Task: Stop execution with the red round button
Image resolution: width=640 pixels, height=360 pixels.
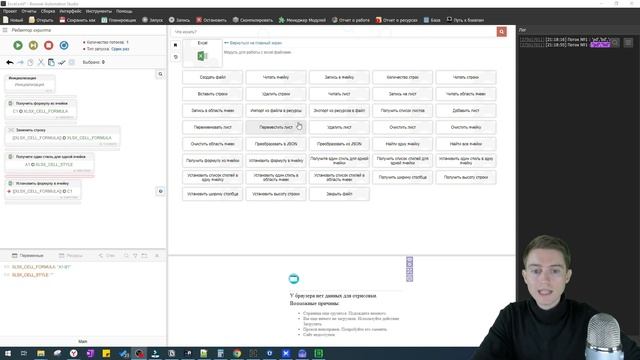Action: tap(49, 45)
